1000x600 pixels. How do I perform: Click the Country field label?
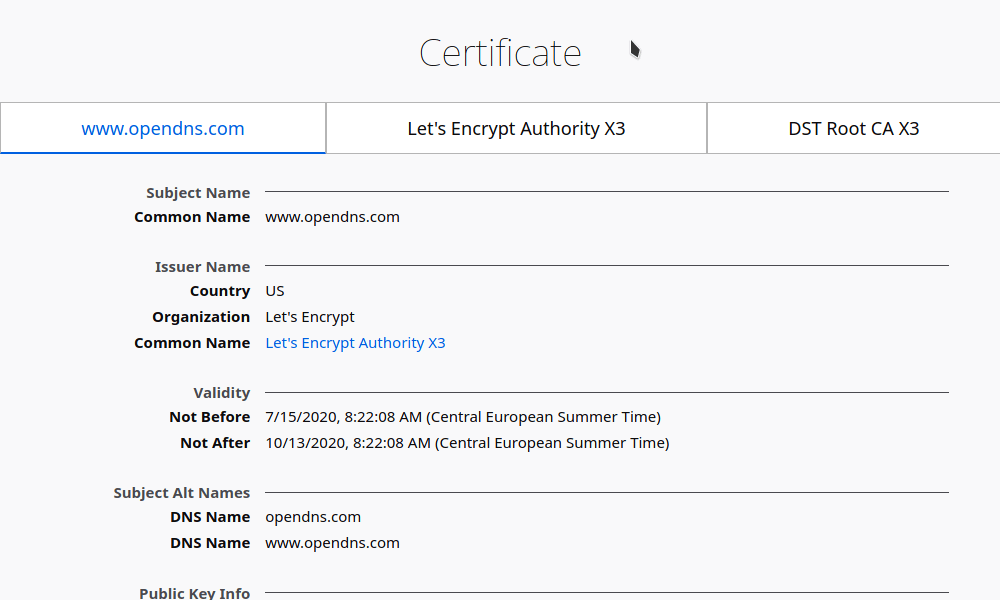pos(220,291)
